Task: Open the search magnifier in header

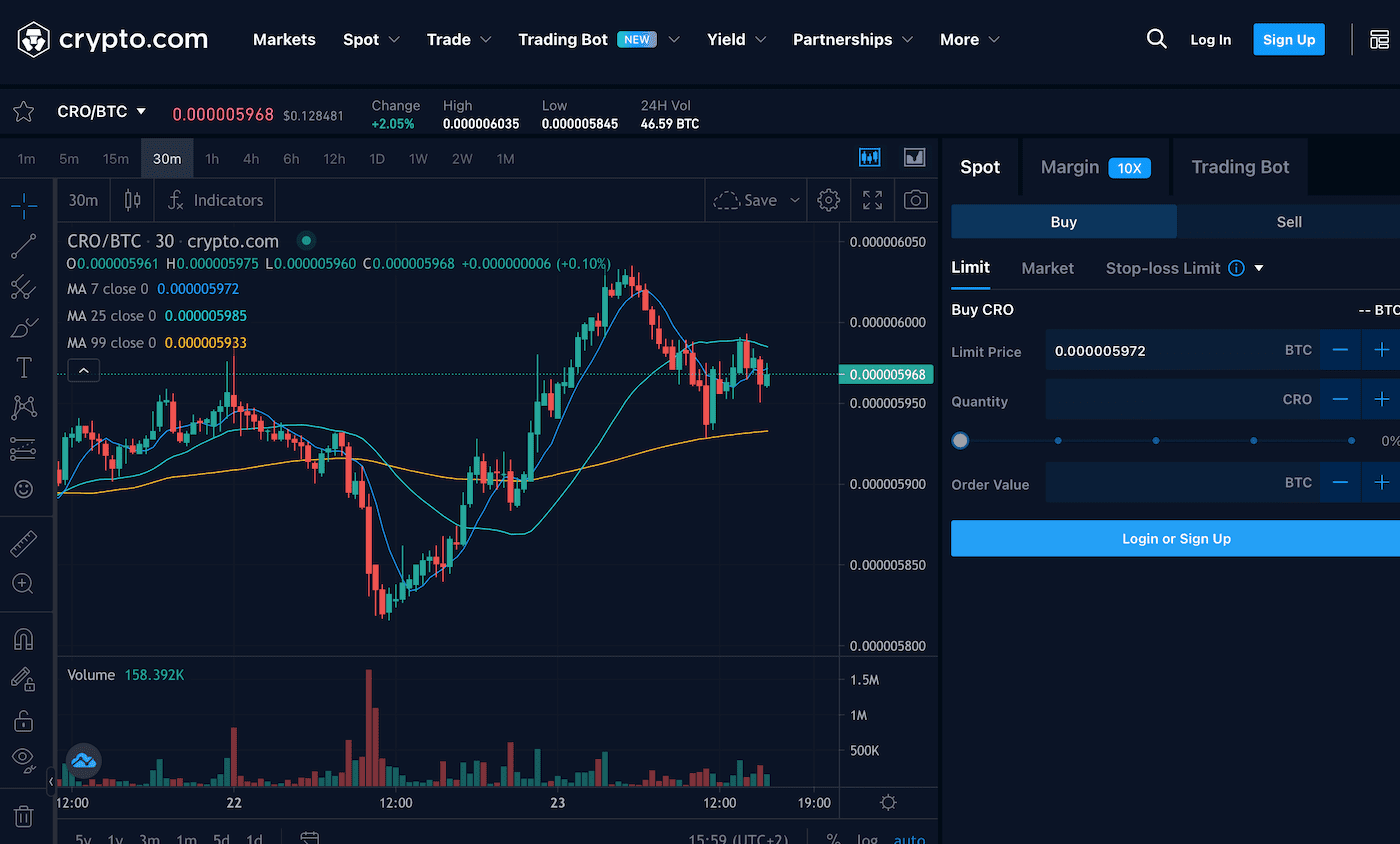Action: tap(1156, 39)
